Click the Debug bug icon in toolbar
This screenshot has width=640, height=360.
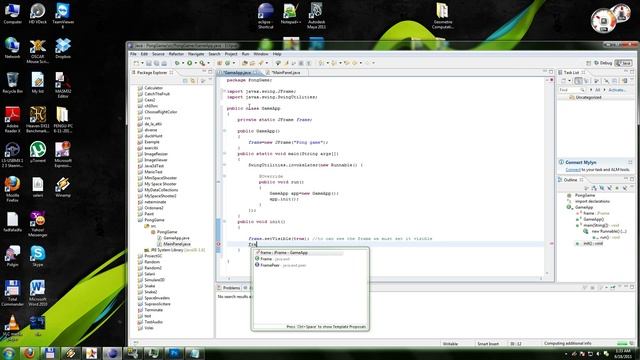[x=177, y=63]
